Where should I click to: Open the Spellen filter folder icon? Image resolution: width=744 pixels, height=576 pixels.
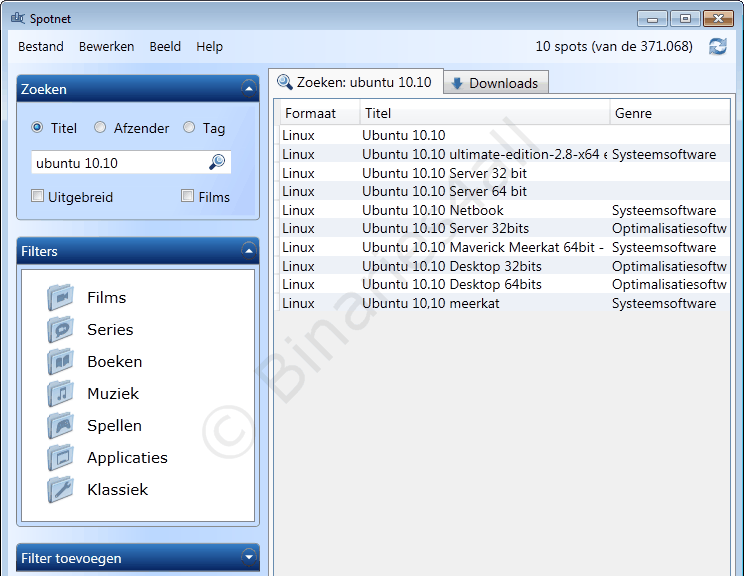(60, 425)
